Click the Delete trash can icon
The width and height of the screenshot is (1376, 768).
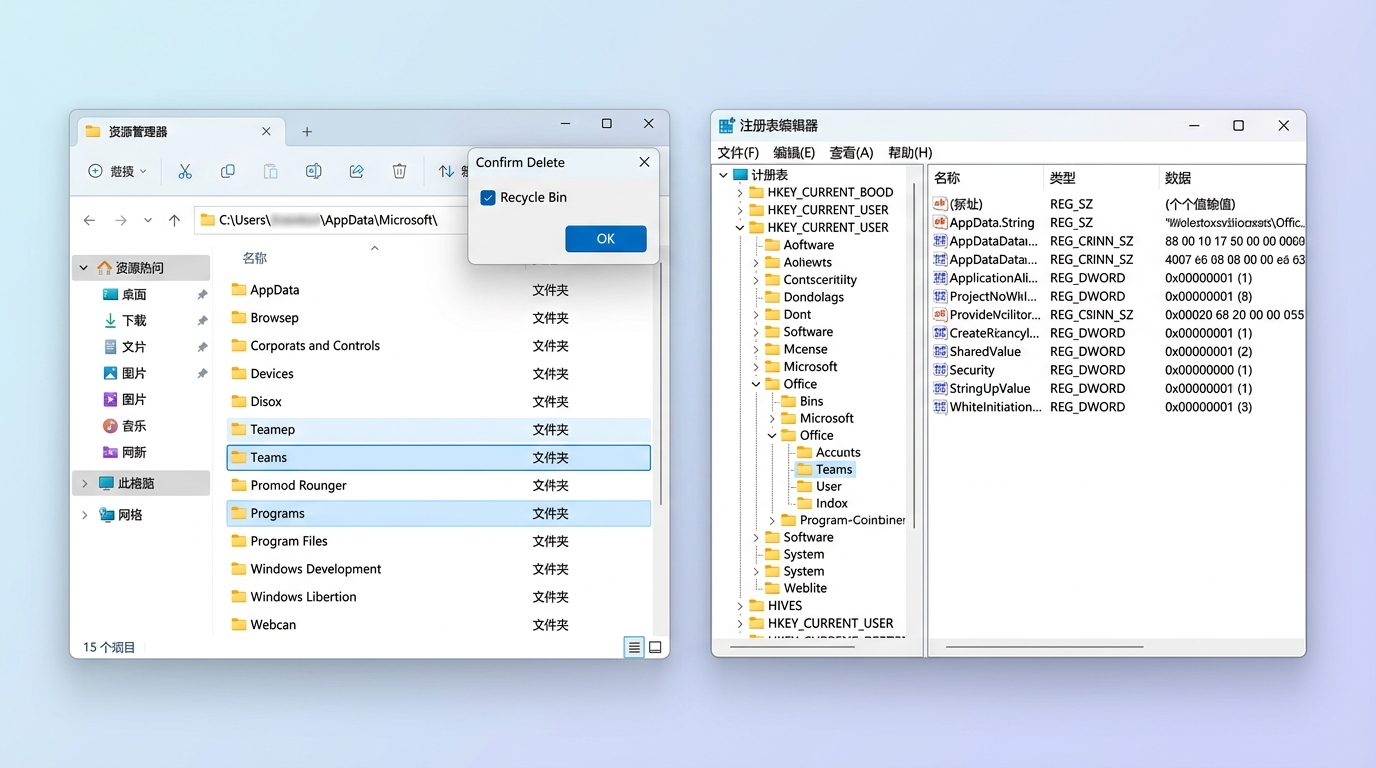coord(399,172)
